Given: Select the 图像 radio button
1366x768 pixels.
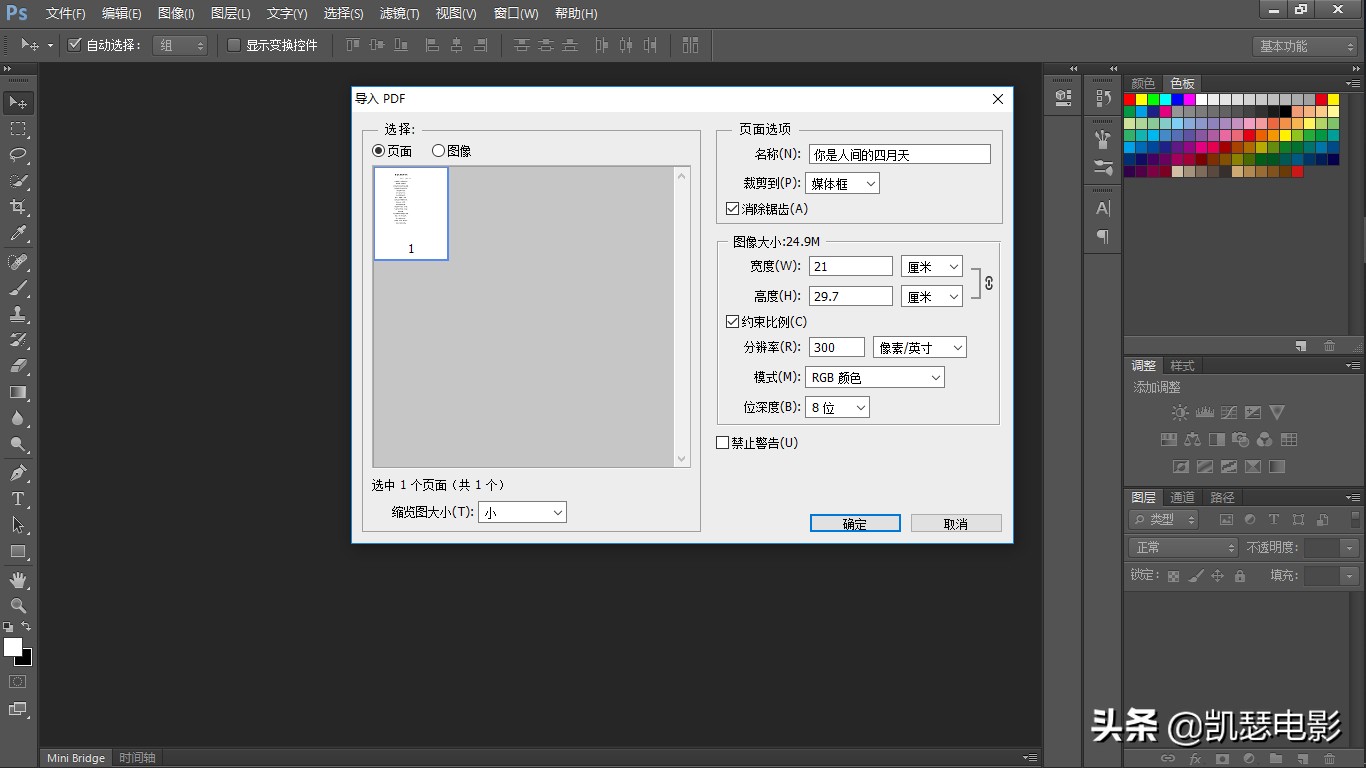Looking at the screenshot, I should pos(438,151).
